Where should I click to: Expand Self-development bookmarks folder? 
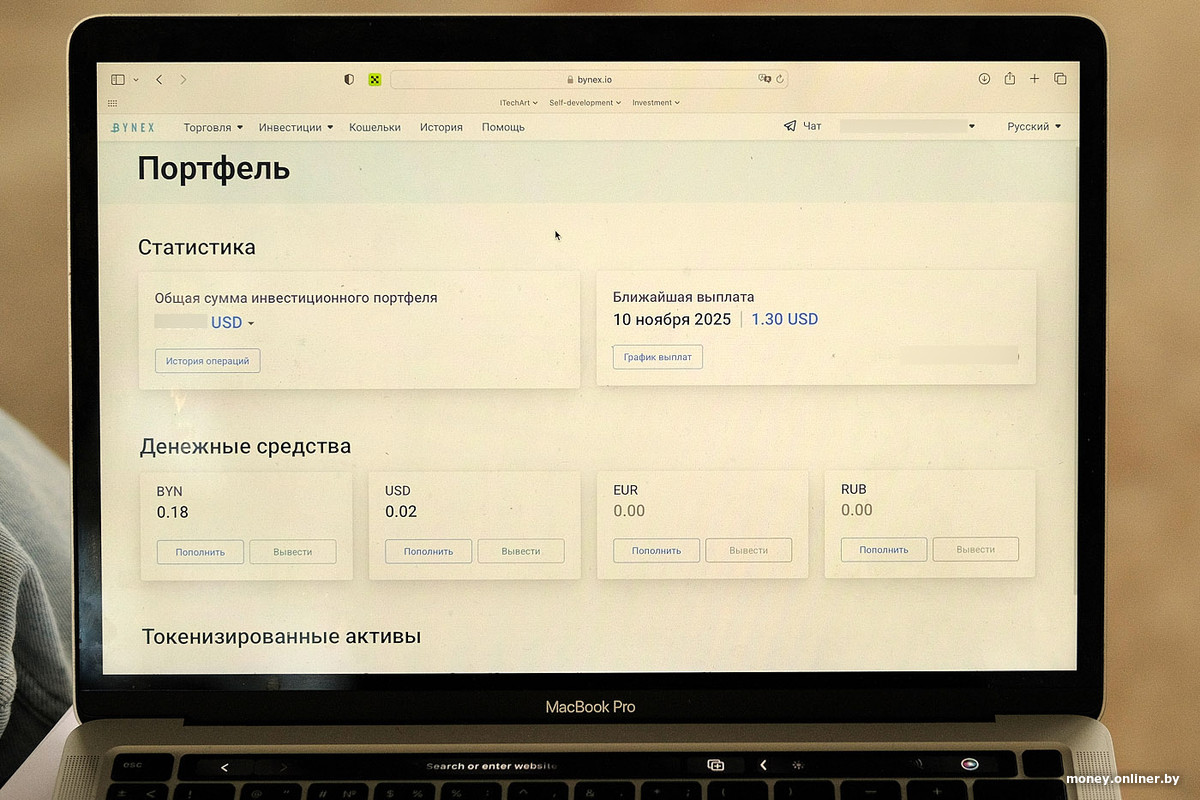(585, 102)
